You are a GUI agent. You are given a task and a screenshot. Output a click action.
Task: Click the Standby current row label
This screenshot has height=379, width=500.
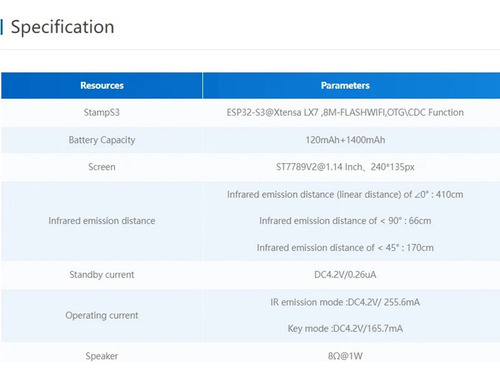coord(102,275)
